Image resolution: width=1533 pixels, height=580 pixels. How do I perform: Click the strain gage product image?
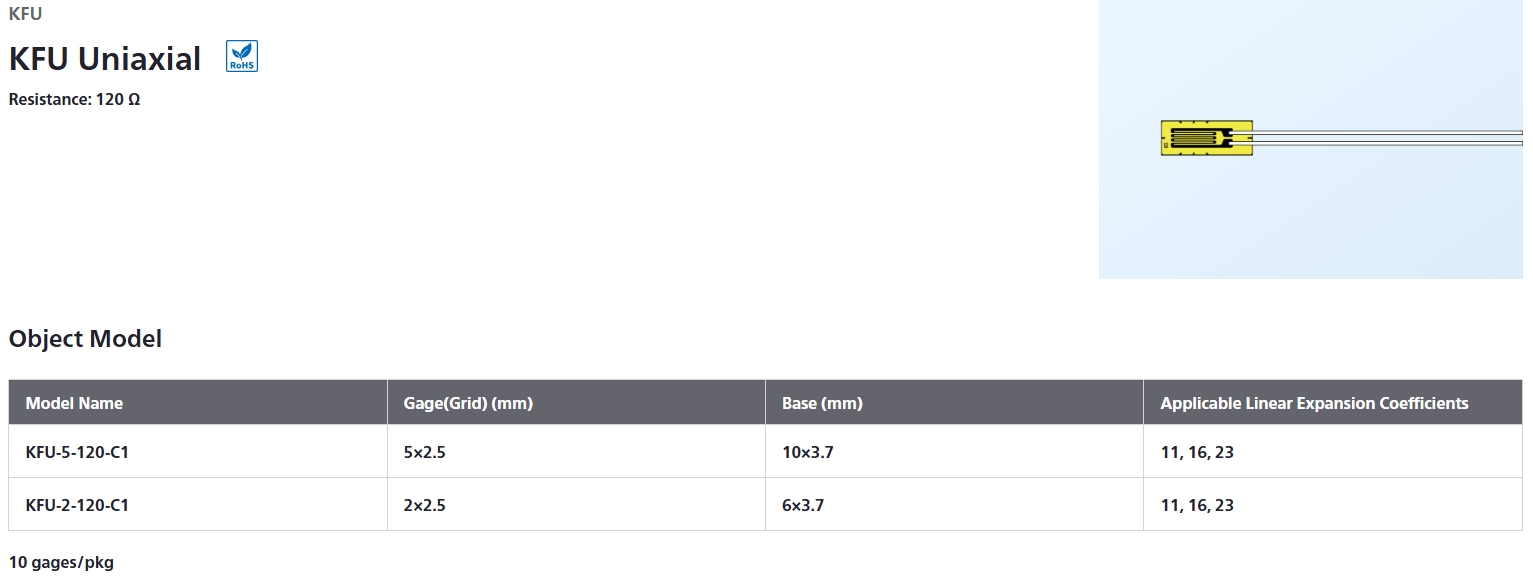[1311, 139]
